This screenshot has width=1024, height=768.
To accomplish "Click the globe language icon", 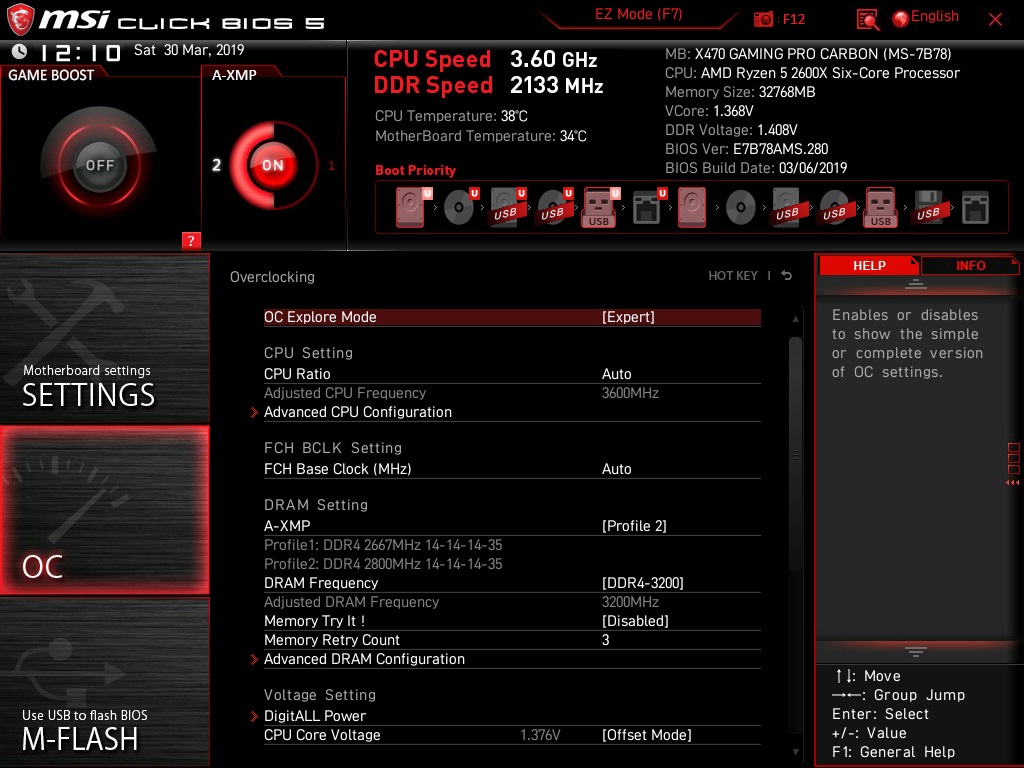I will (x=901, y=19).
